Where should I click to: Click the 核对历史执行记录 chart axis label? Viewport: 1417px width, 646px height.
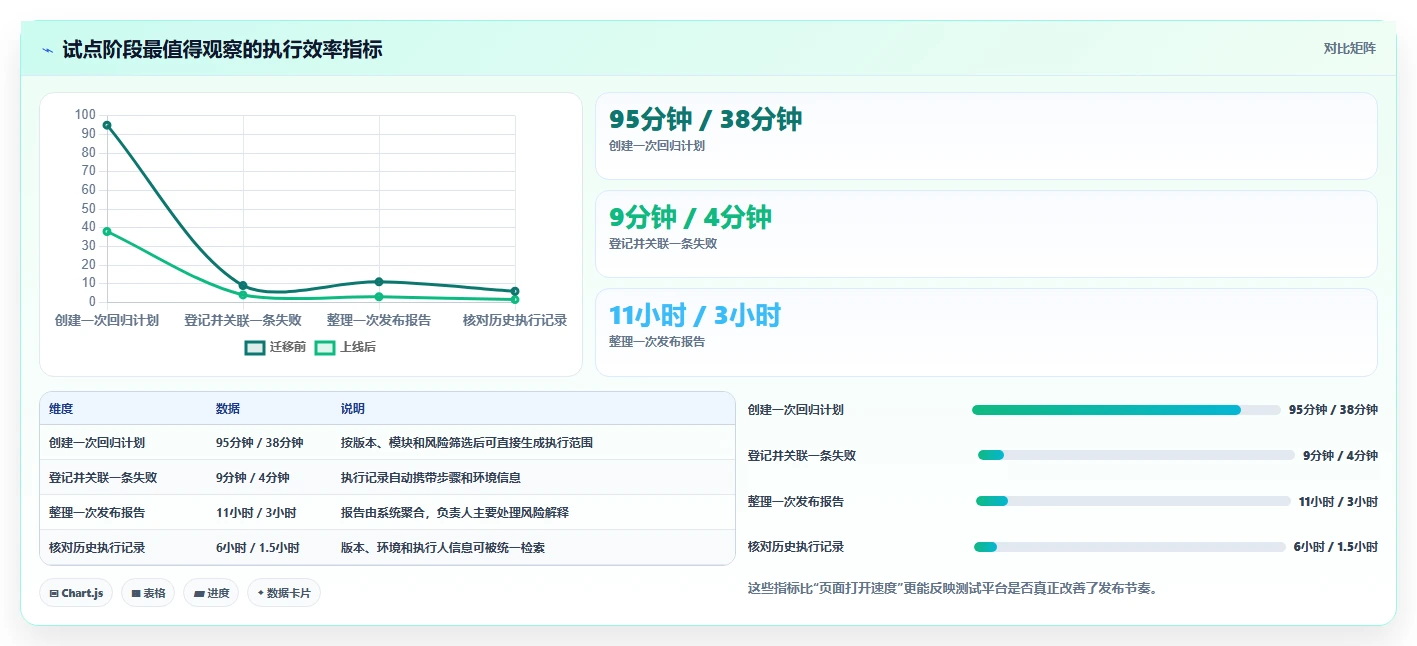[515, 320]
